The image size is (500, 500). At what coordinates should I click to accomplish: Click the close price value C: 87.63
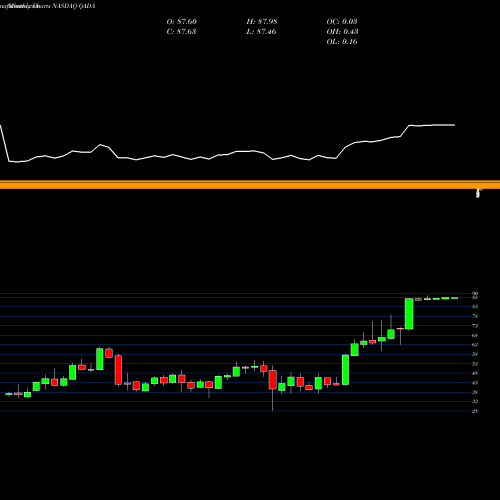[x=181, y=31]
